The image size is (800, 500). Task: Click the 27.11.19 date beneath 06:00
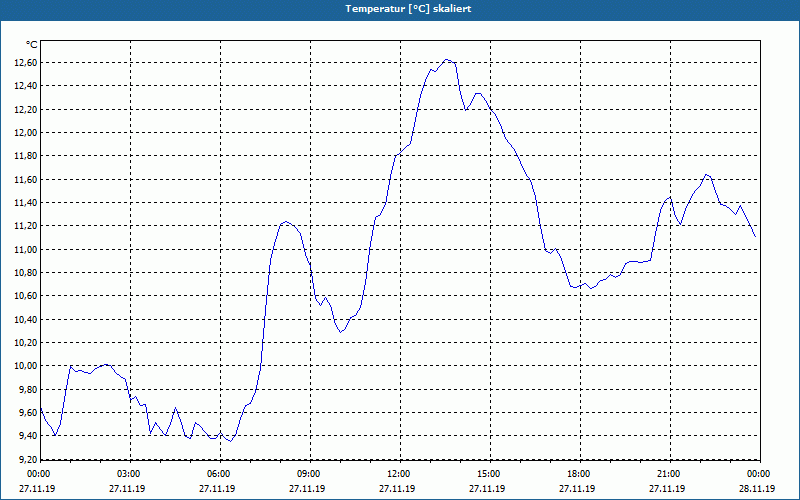click(217, 488)
